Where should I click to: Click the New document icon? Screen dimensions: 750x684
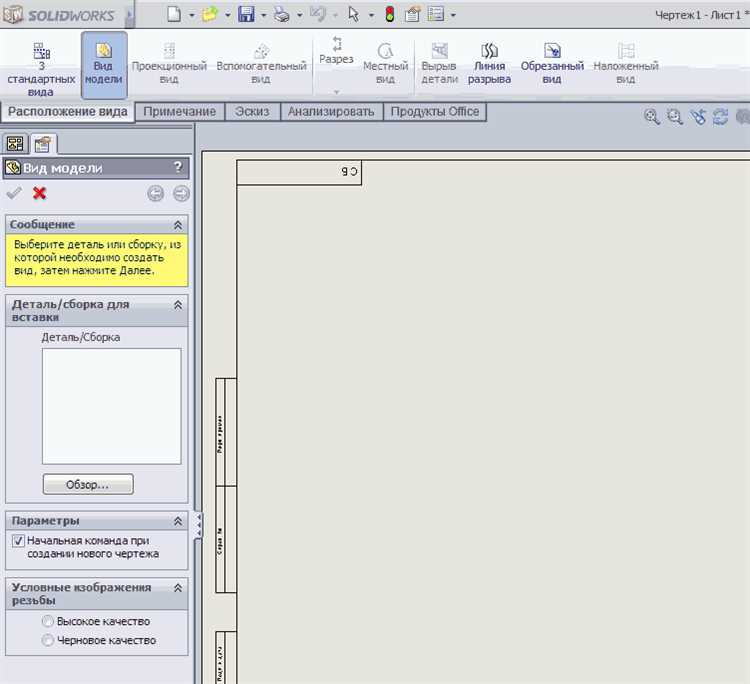174,14
